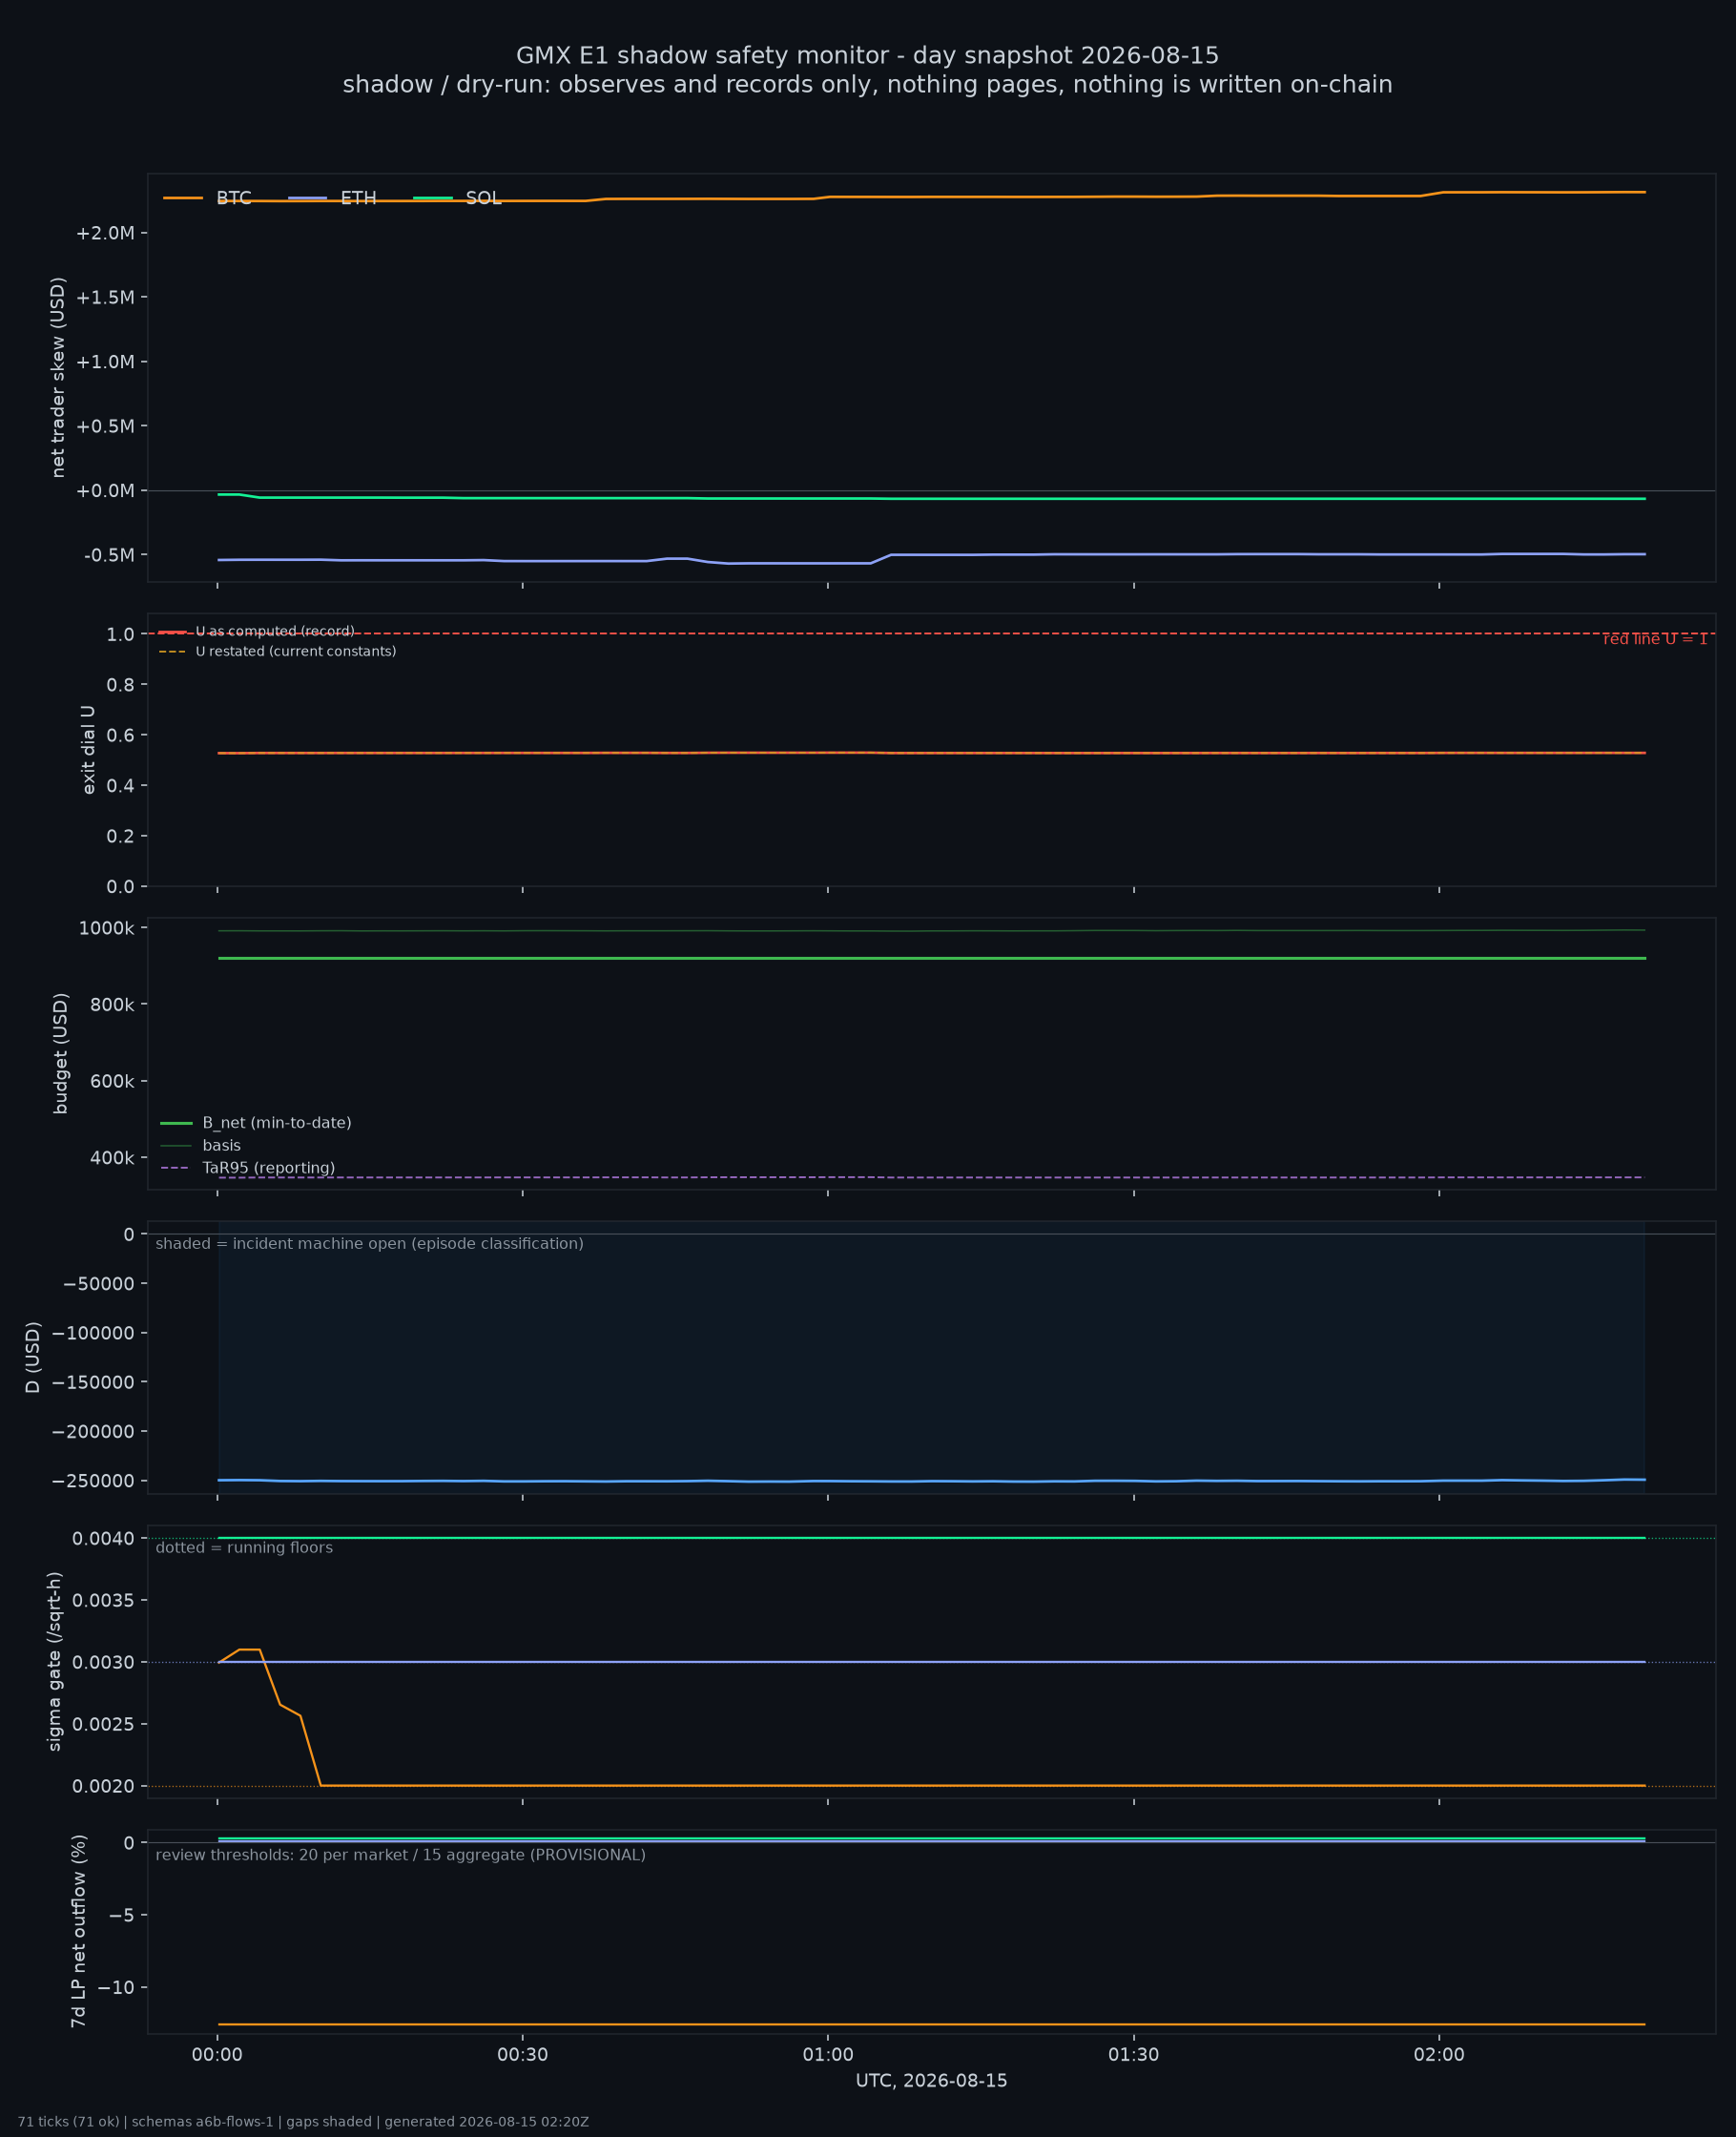This screenshot has height=2137, width=1736.
Task: Click the '00:00' time tick label
Action: (x=217, y=2055)
